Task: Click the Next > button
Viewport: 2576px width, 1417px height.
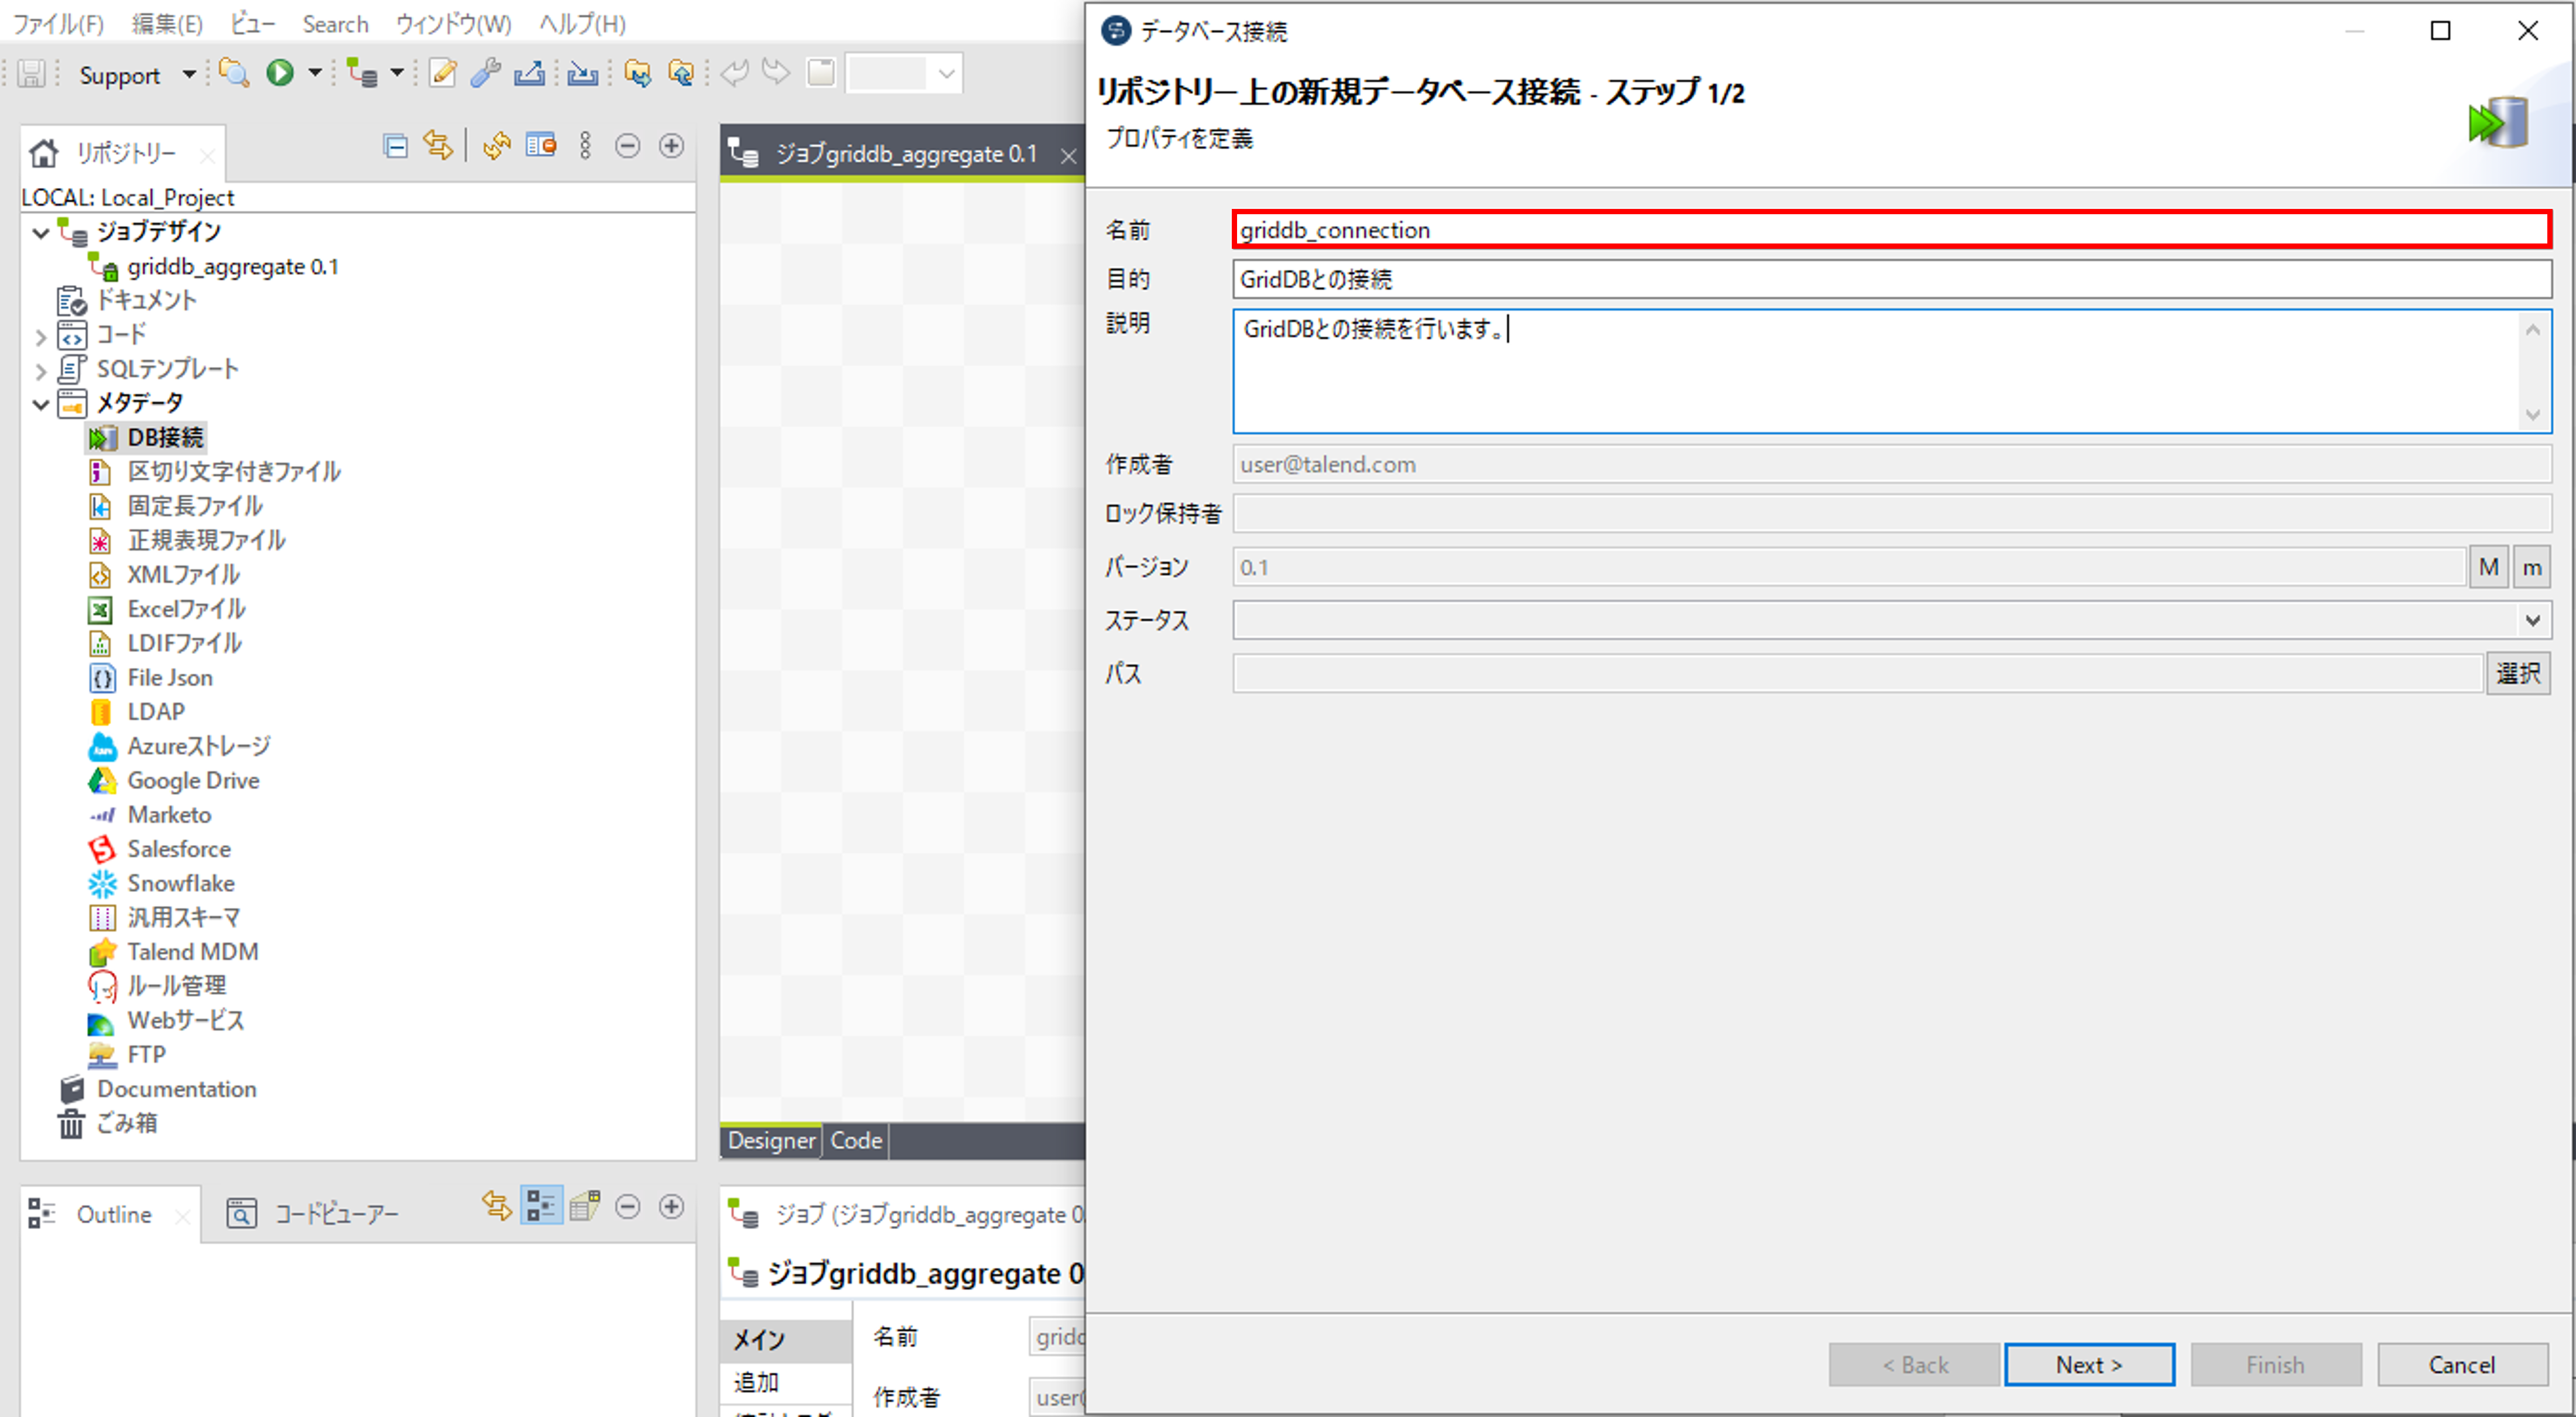Action: click(x=2088, y=1366)
